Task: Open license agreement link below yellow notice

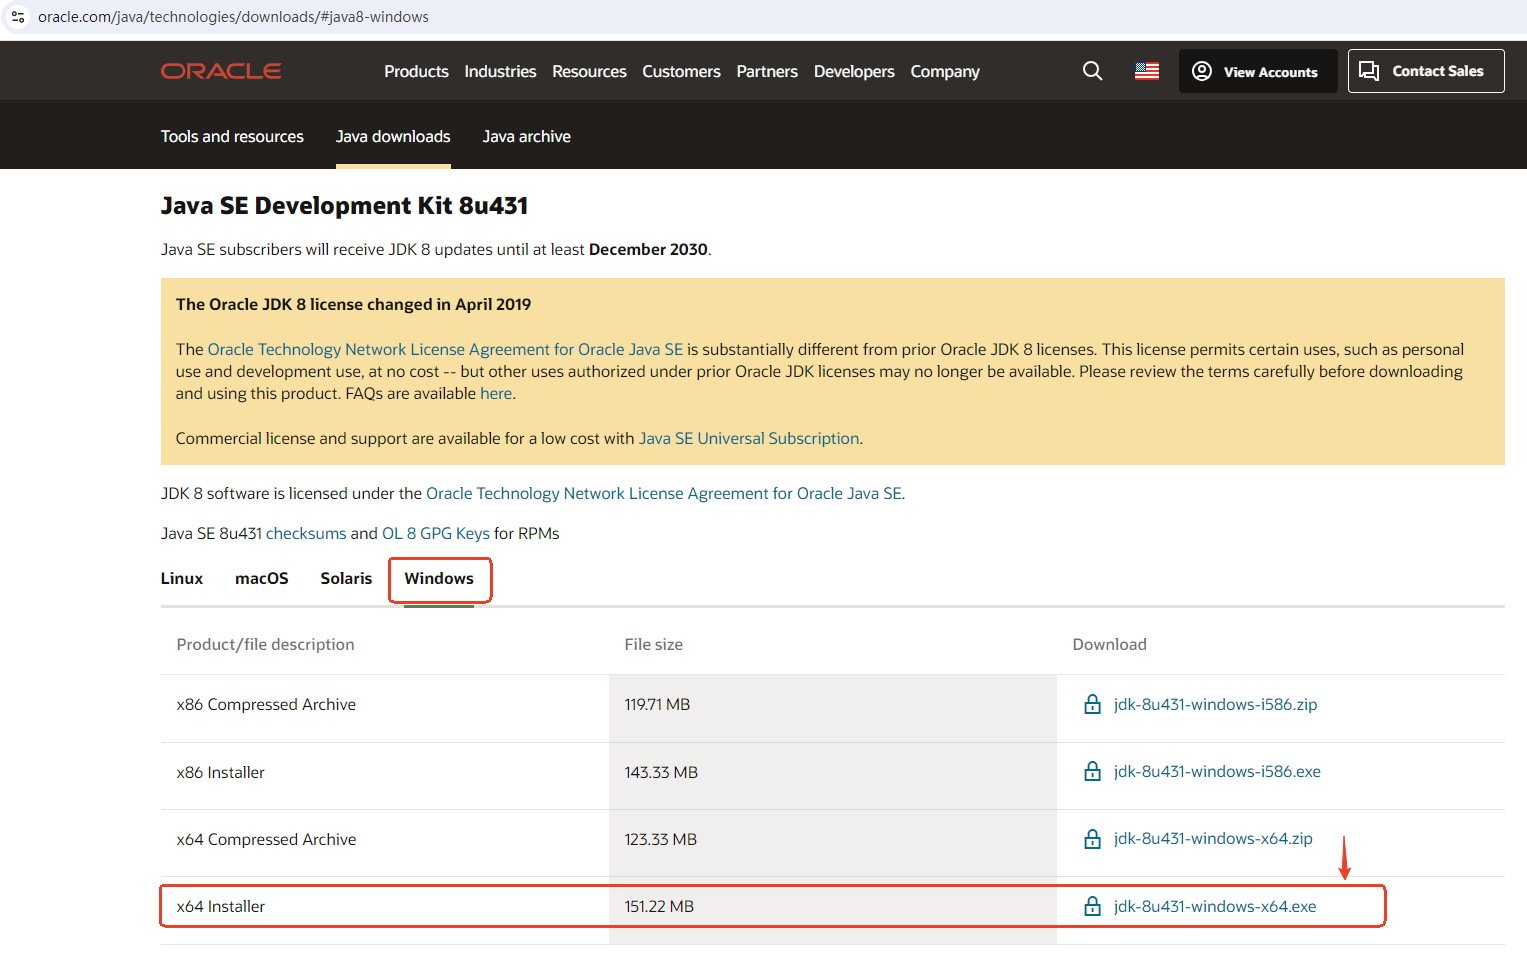Action: (664, 493)
